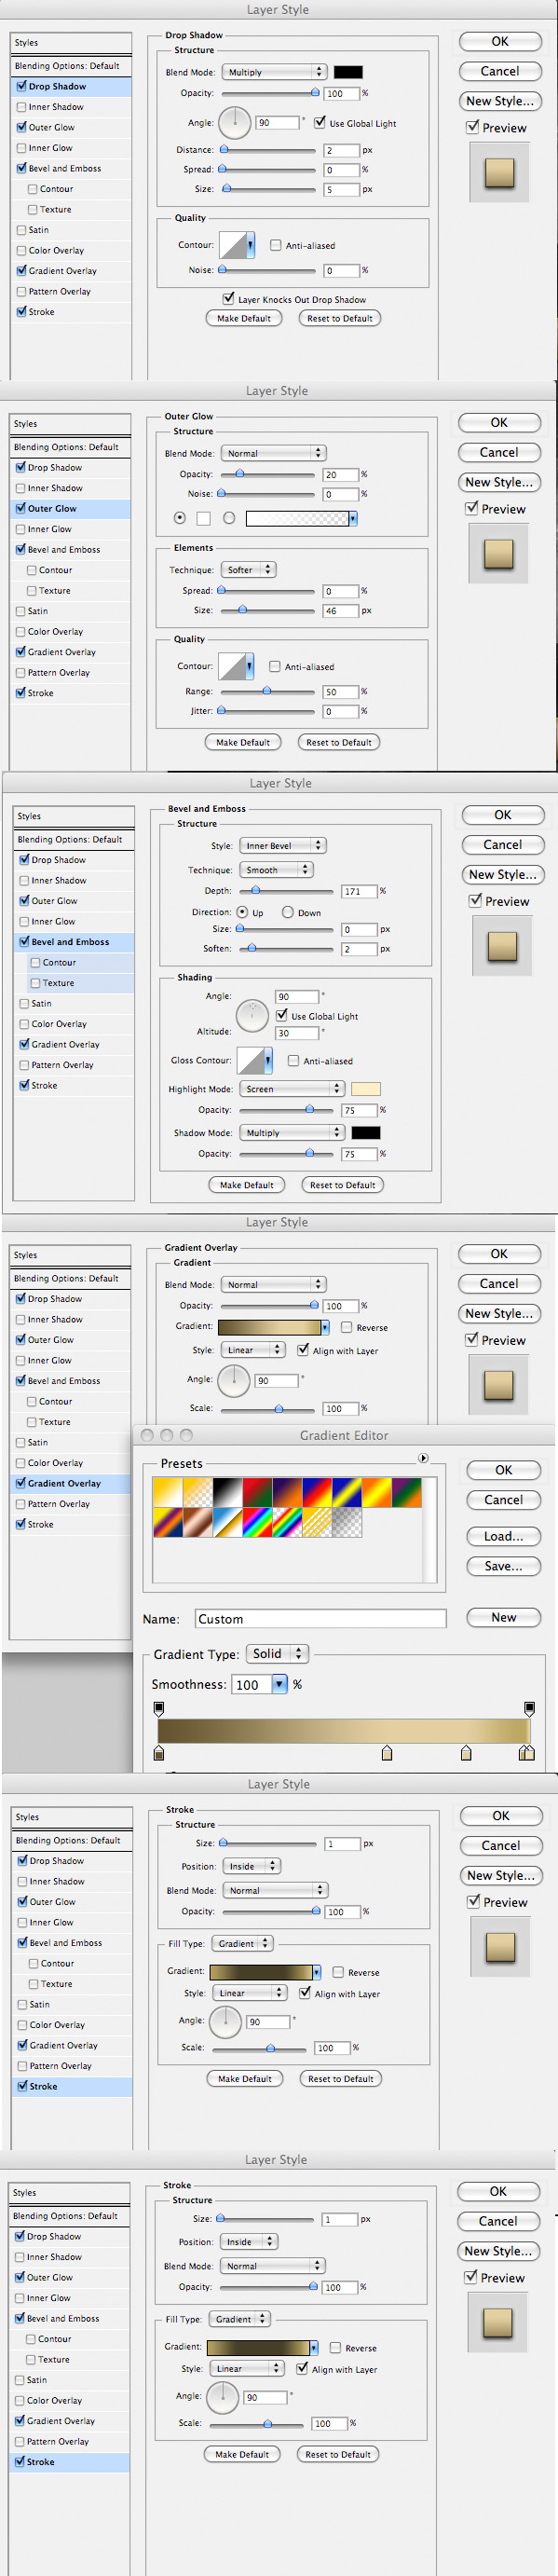The height and width of the screenshot is (2576, 558).
Task: Open the Technique Softer dropdown
Action: click(248, 570)
